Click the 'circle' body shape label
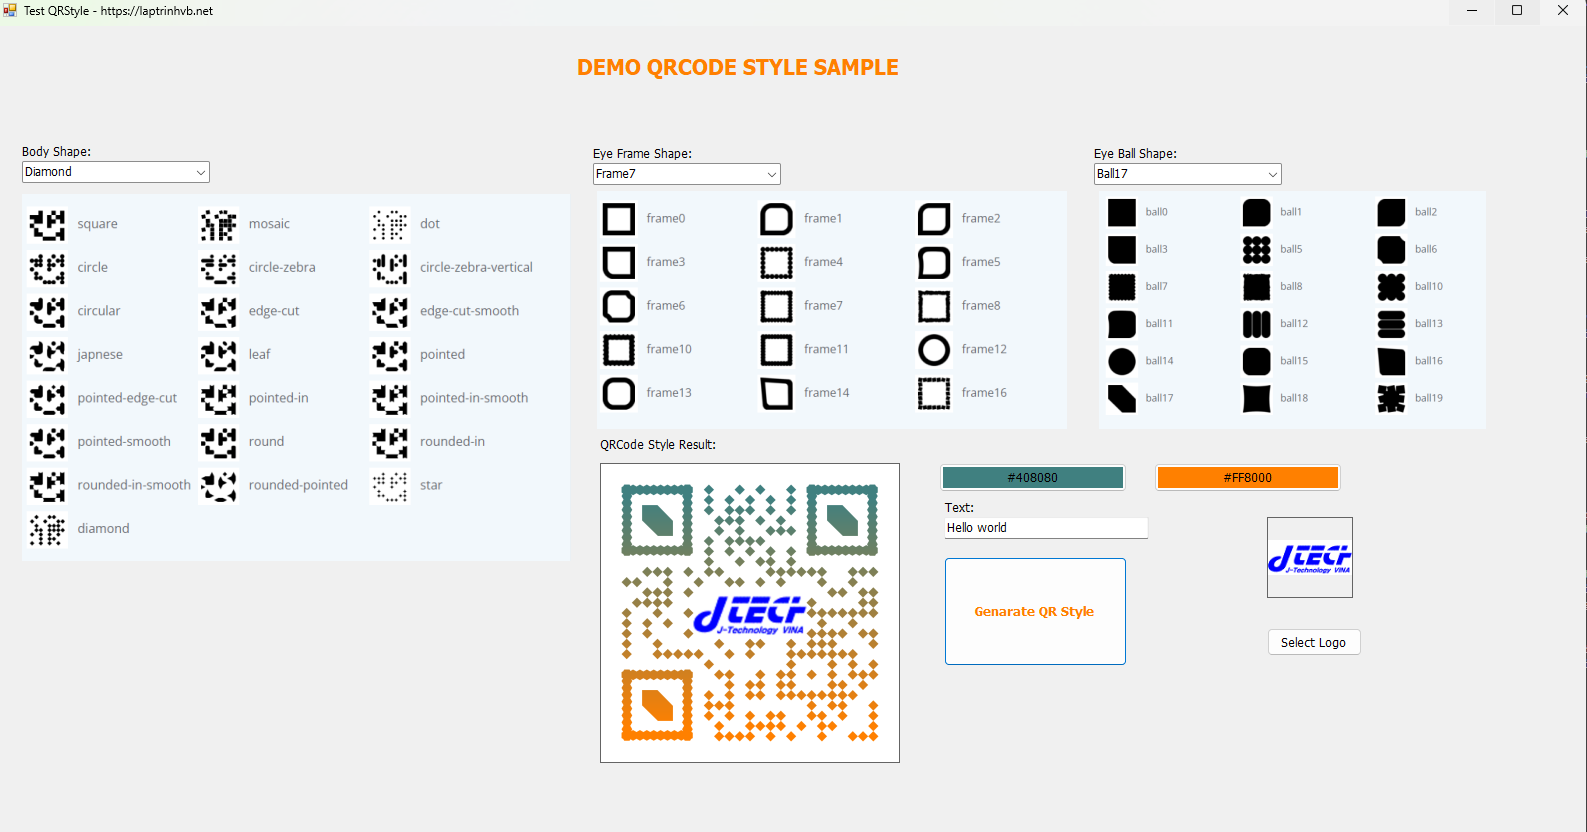The height and width of the screenshot is (832, 1587). (92, 268)
